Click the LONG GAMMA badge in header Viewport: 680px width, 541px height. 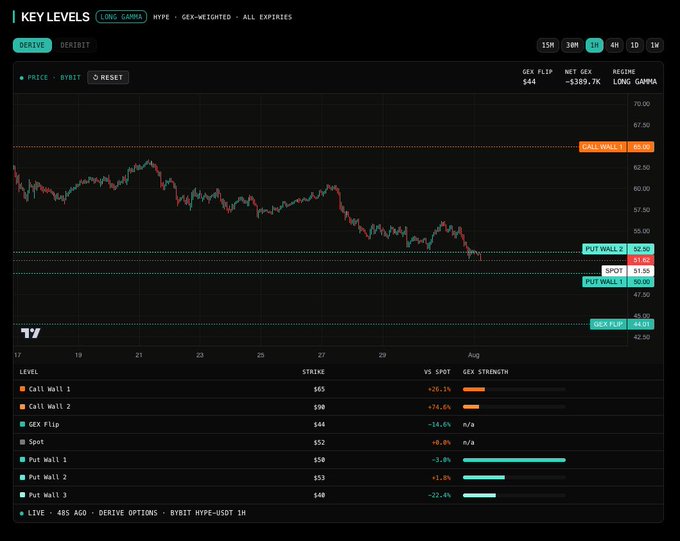[121, 17]
